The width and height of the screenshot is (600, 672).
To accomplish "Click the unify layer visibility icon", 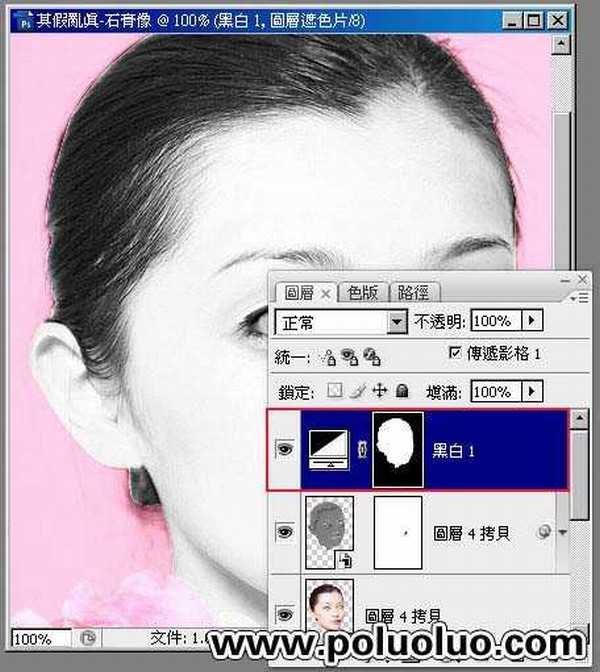I will 349,355.
